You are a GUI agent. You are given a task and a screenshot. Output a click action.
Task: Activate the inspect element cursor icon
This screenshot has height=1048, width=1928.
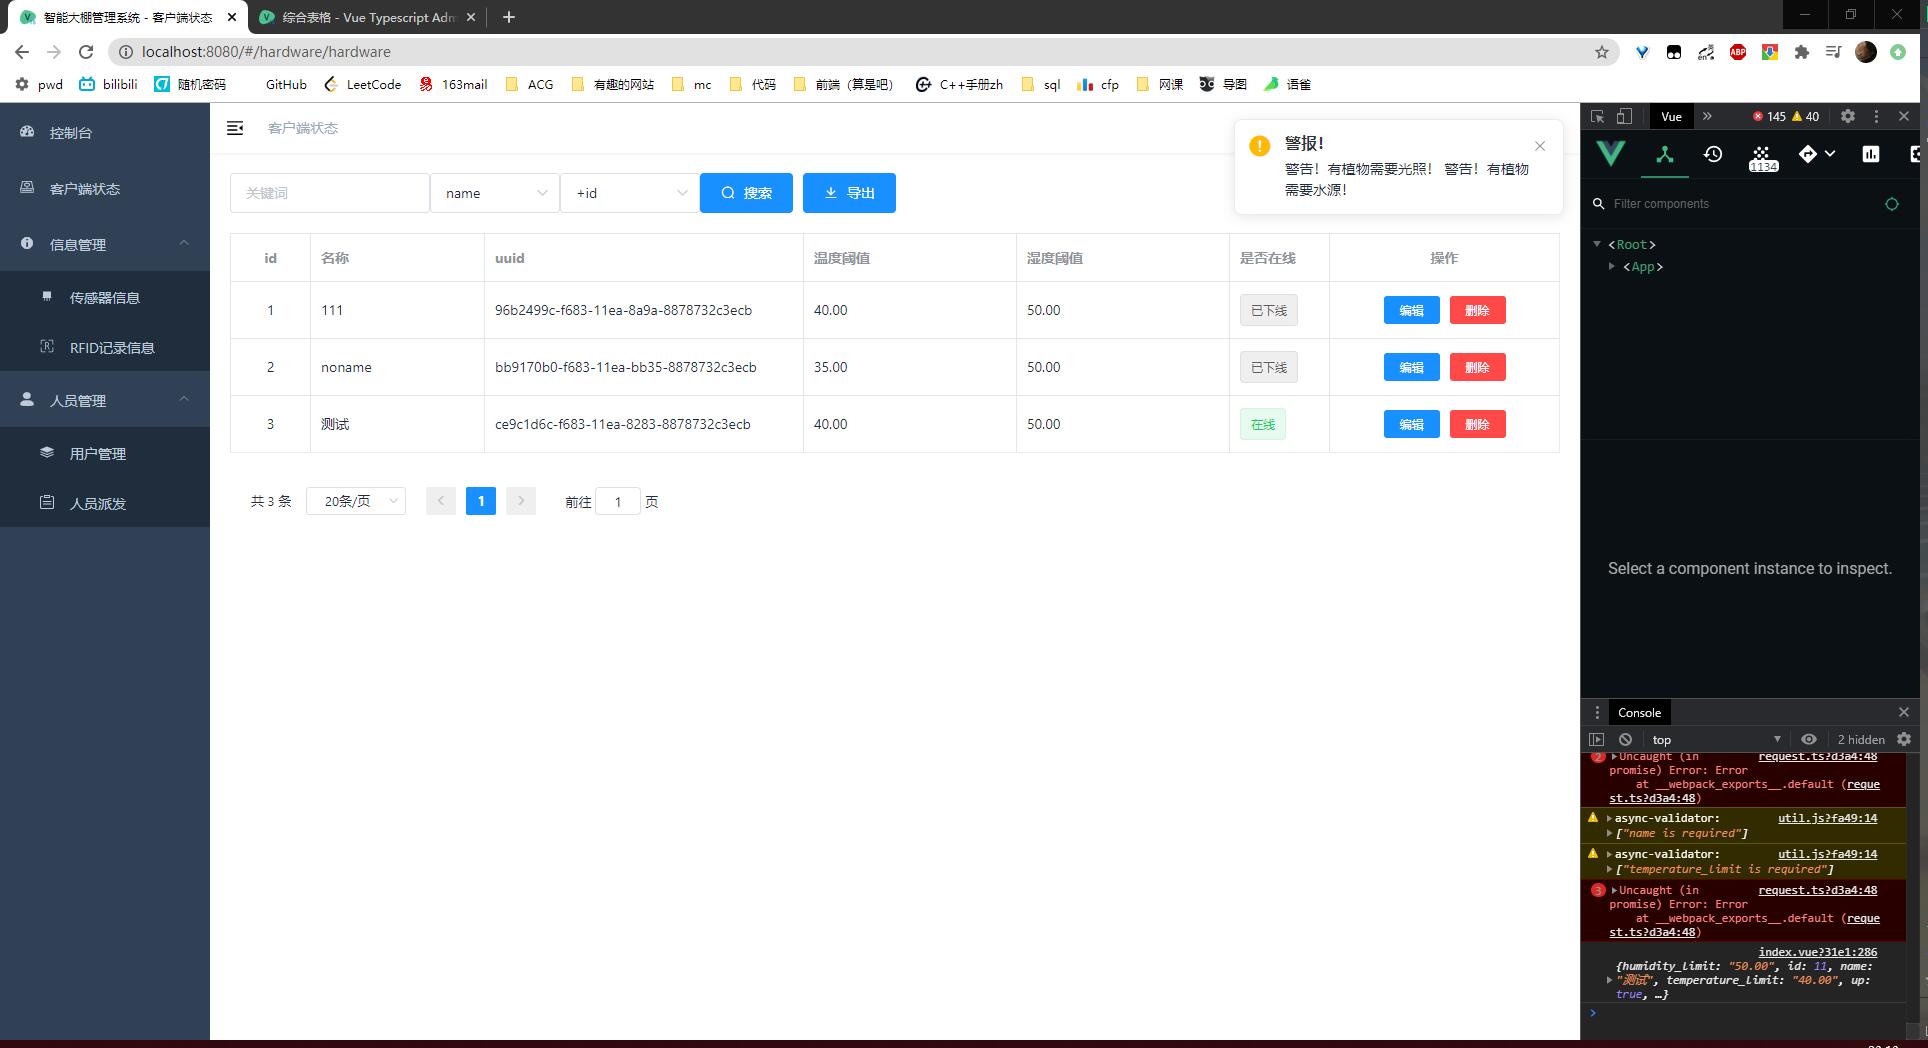(1598, 116)
